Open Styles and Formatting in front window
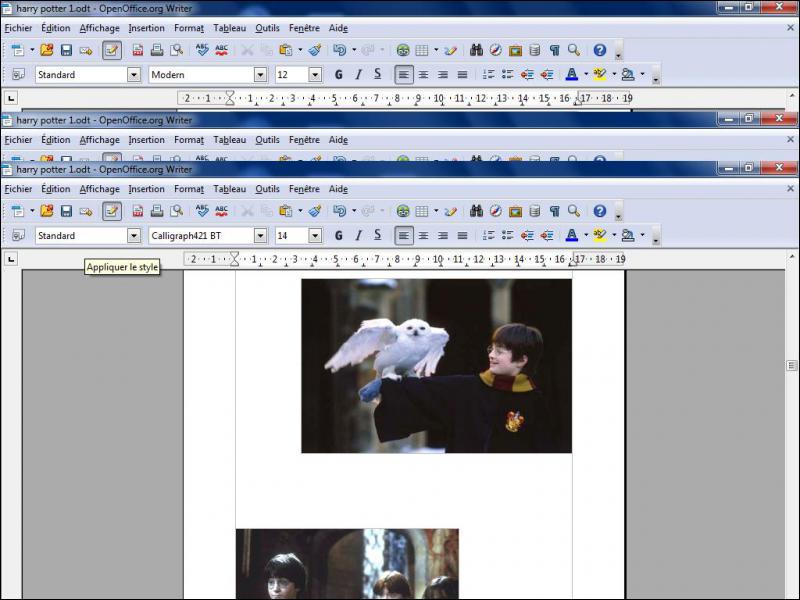The height and width of the screenshot is (600, 800). pyautogui.click(x=18, y=235)
